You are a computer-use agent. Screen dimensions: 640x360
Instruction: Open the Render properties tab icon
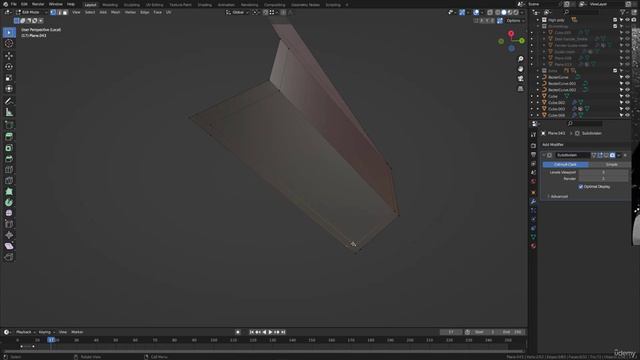coord(533,146)
